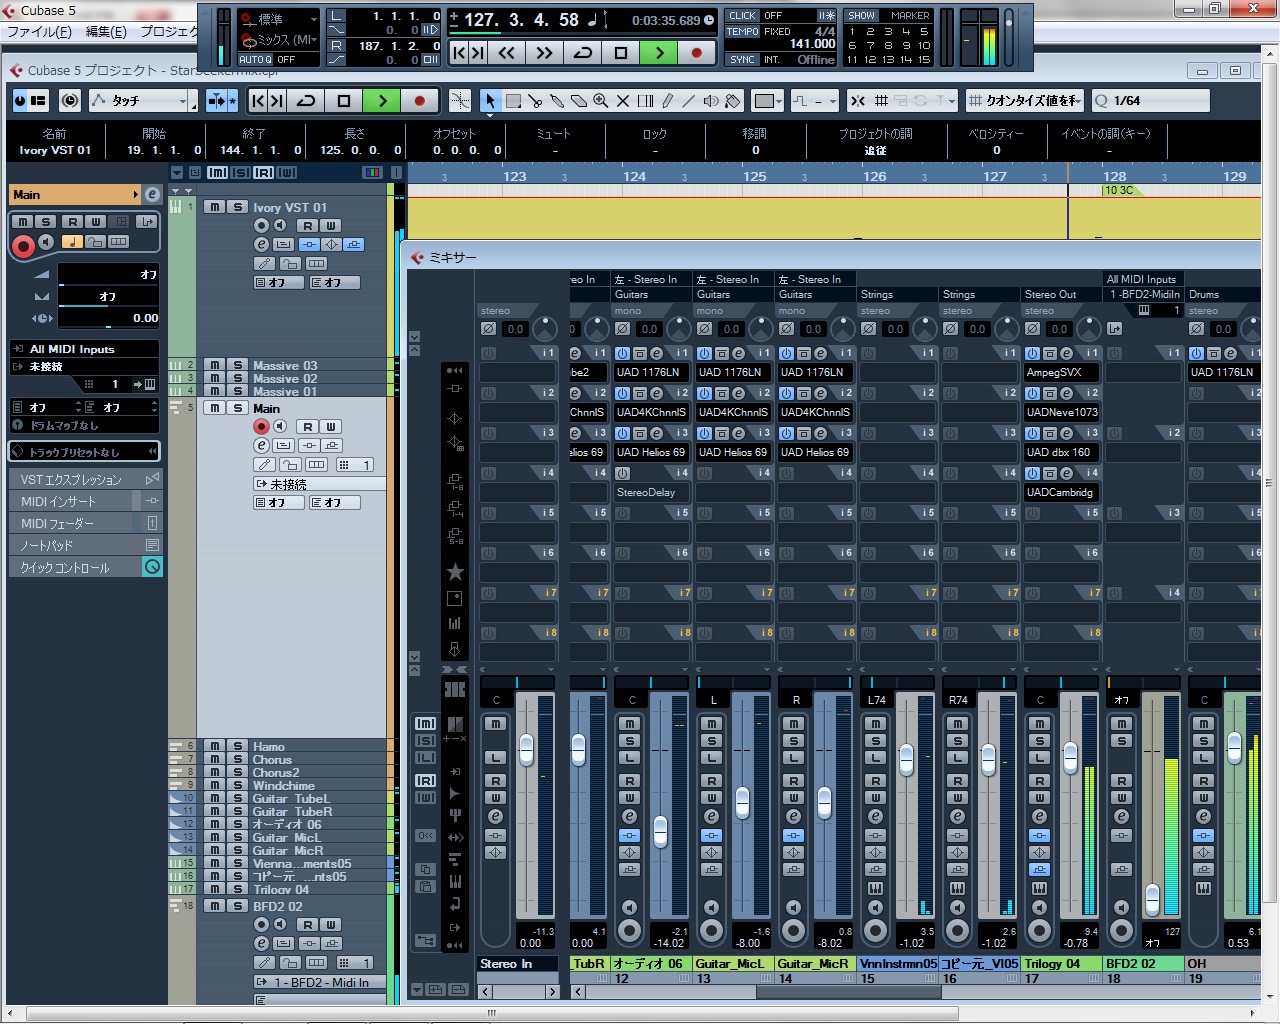The height and width of the screenshot is (1024, 1280).
Task: Record-enable the Main track in the track list
Action: click(261, 427)
